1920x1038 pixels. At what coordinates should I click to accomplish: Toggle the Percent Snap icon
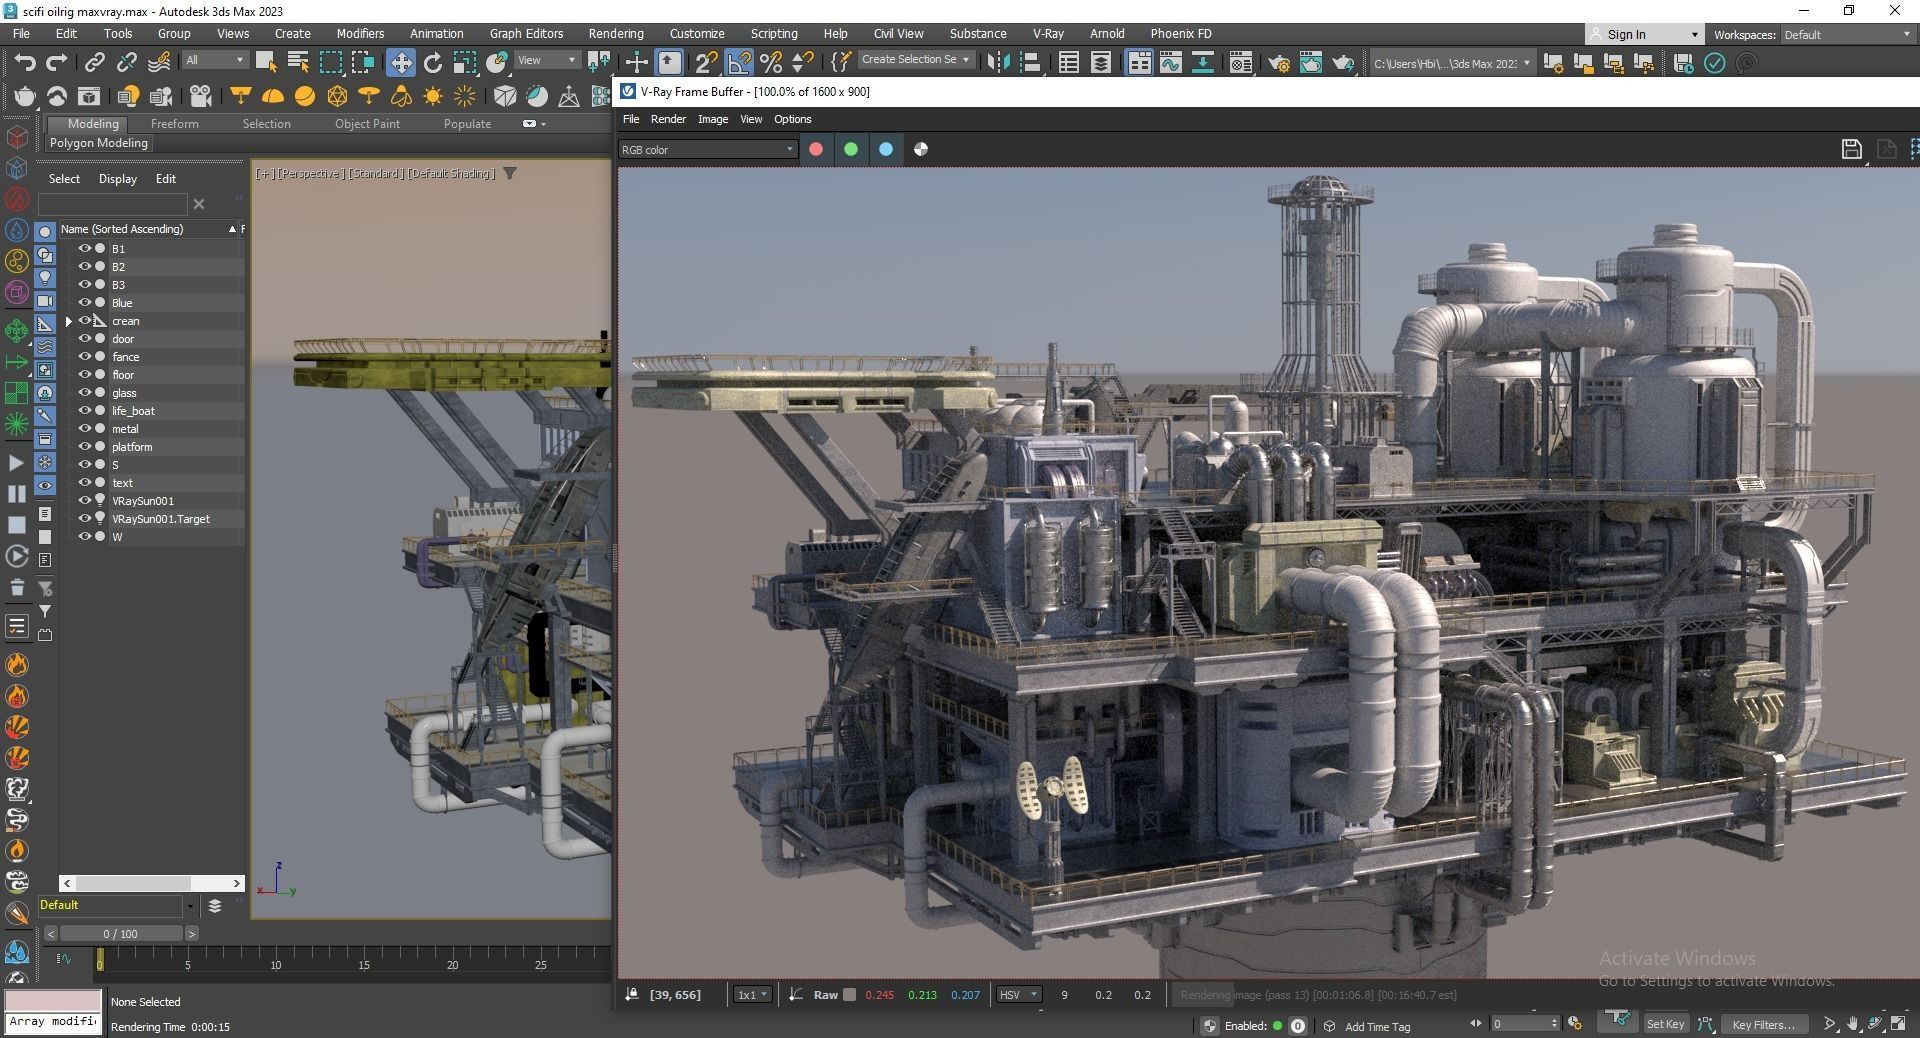click(771, 63)
